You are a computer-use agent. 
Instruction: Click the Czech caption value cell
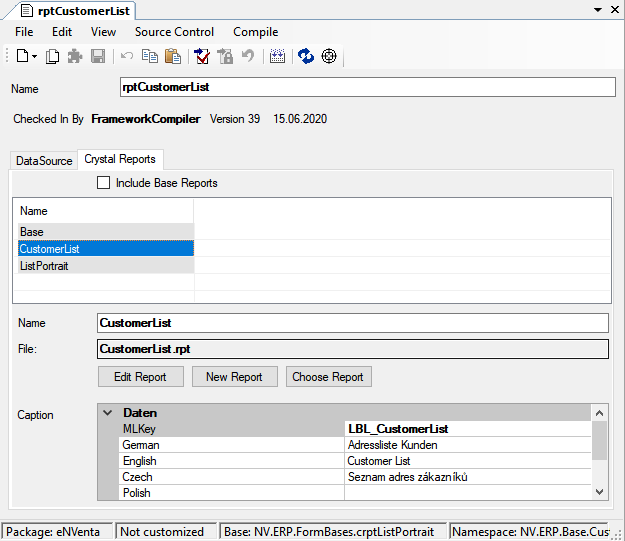(468, 477)
